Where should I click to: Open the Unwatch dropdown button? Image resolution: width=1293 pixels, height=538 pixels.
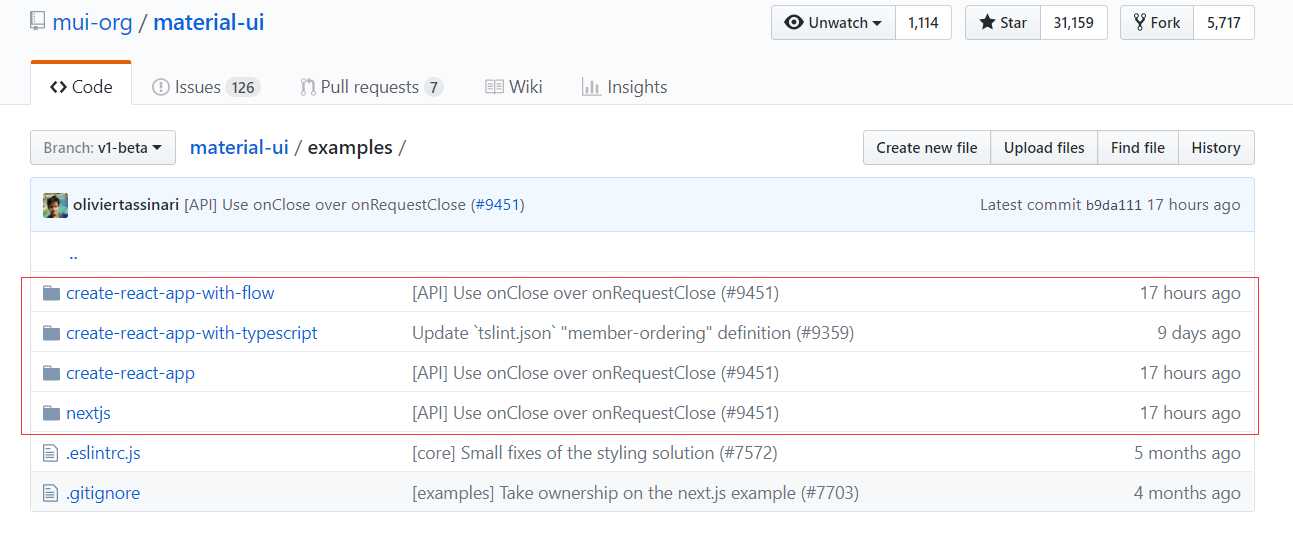click(x=833, y=23)
